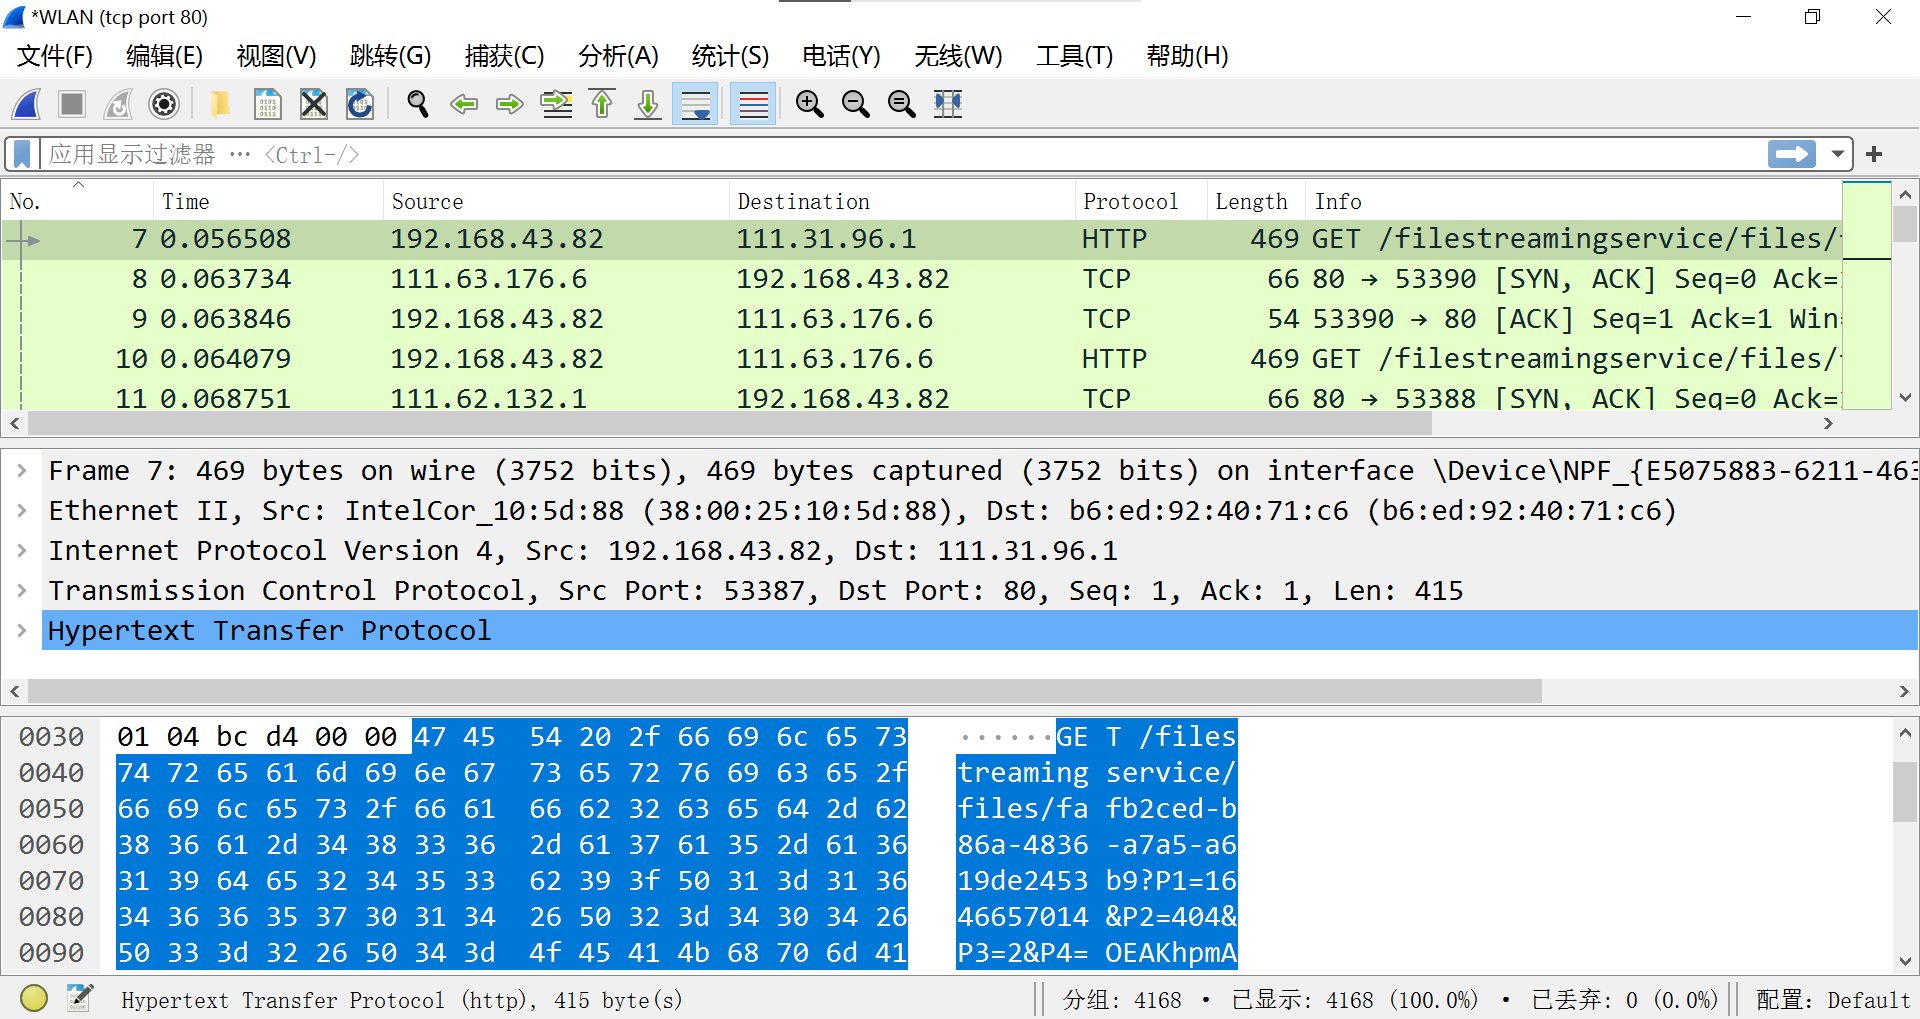1920x1019 pixels.
Task: Reset text to normal size
Action: coord(901,104)
